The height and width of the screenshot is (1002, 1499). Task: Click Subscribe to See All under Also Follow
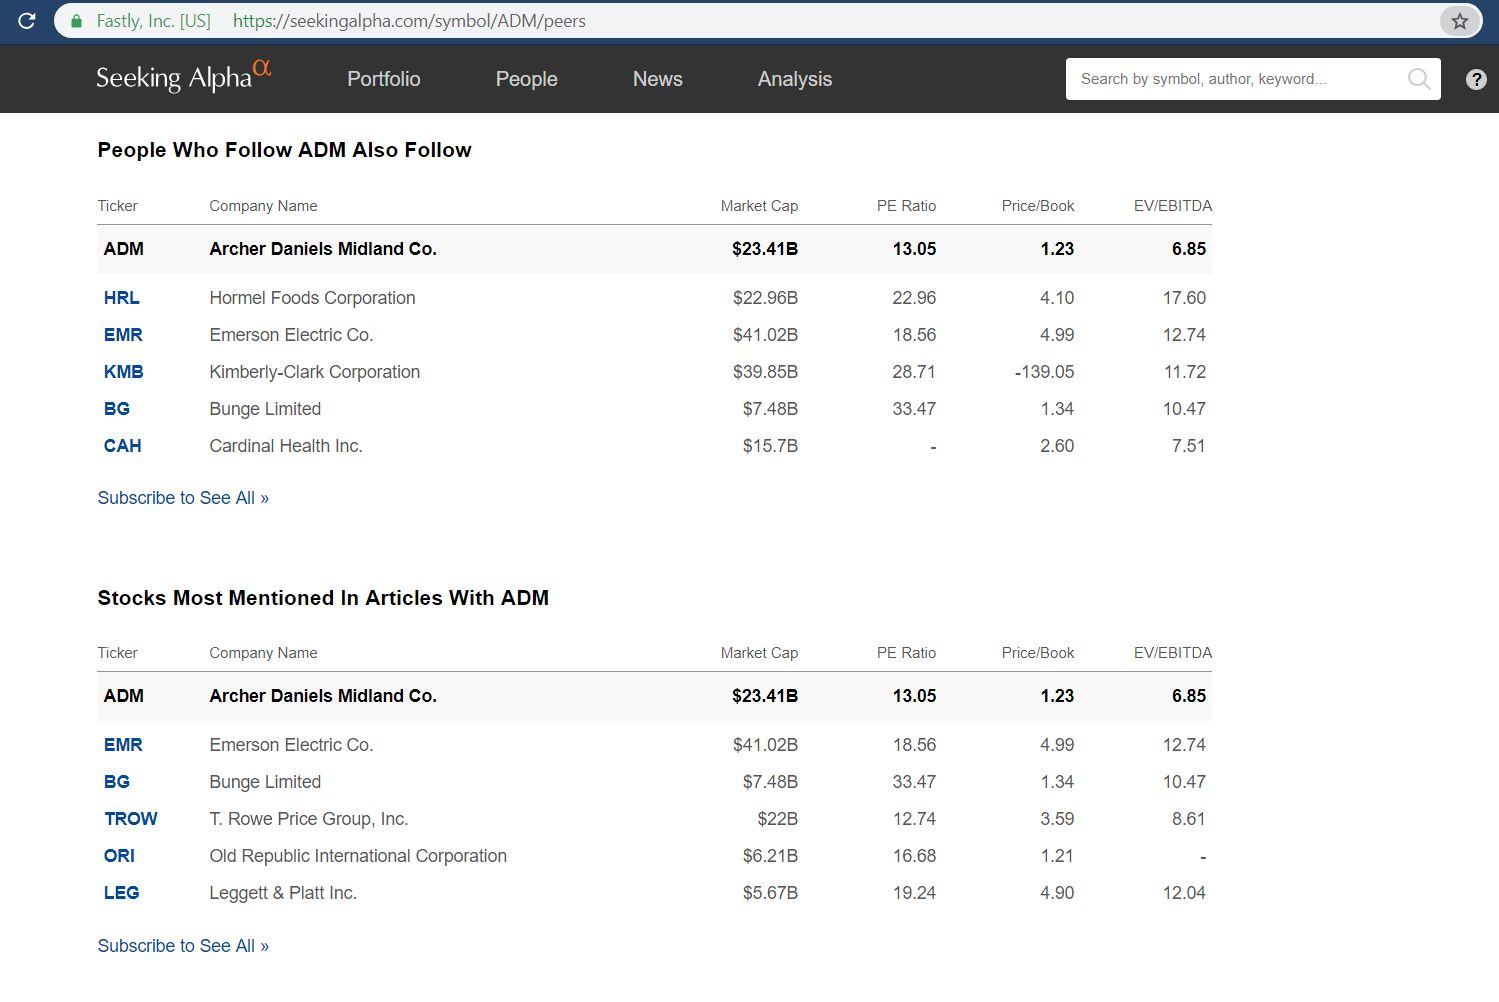coord(183,498)
